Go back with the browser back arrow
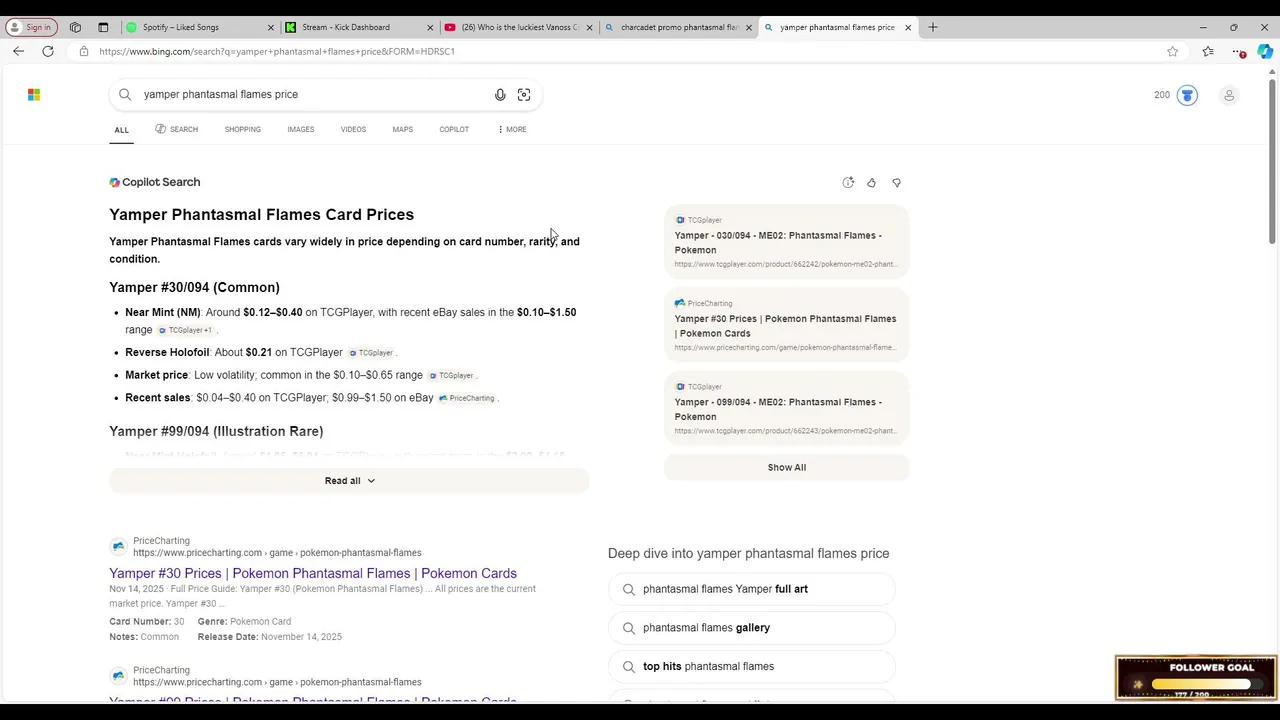1280x720 pixels. [19, 51]
